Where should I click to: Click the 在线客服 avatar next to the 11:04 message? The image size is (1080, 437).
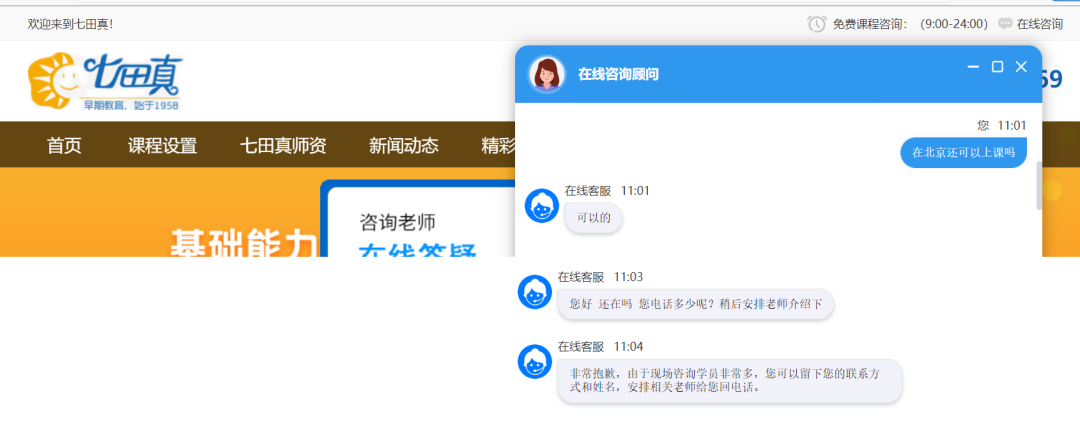535,361
